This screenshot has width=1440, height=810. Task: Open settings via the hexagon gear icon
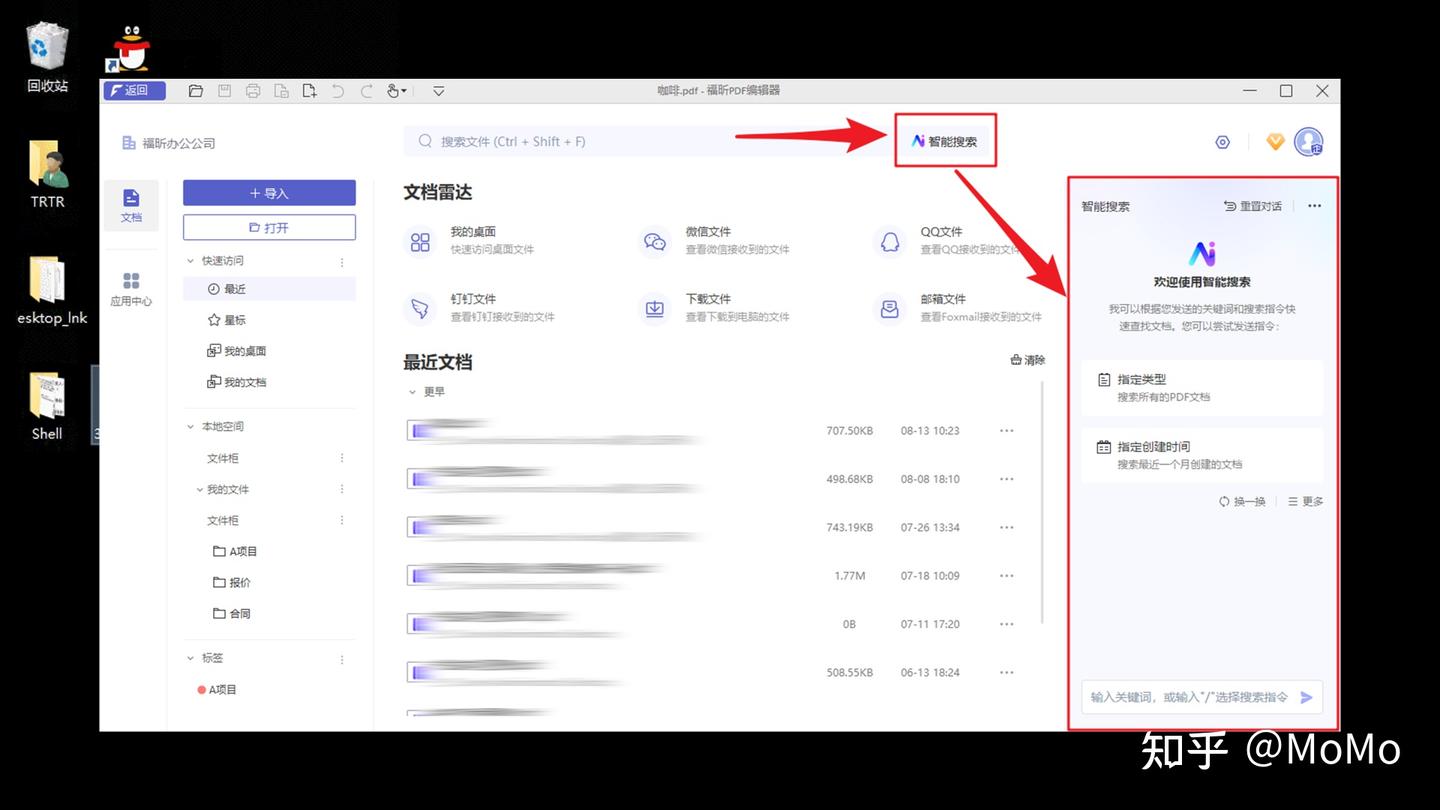(x=1222, y=142)
